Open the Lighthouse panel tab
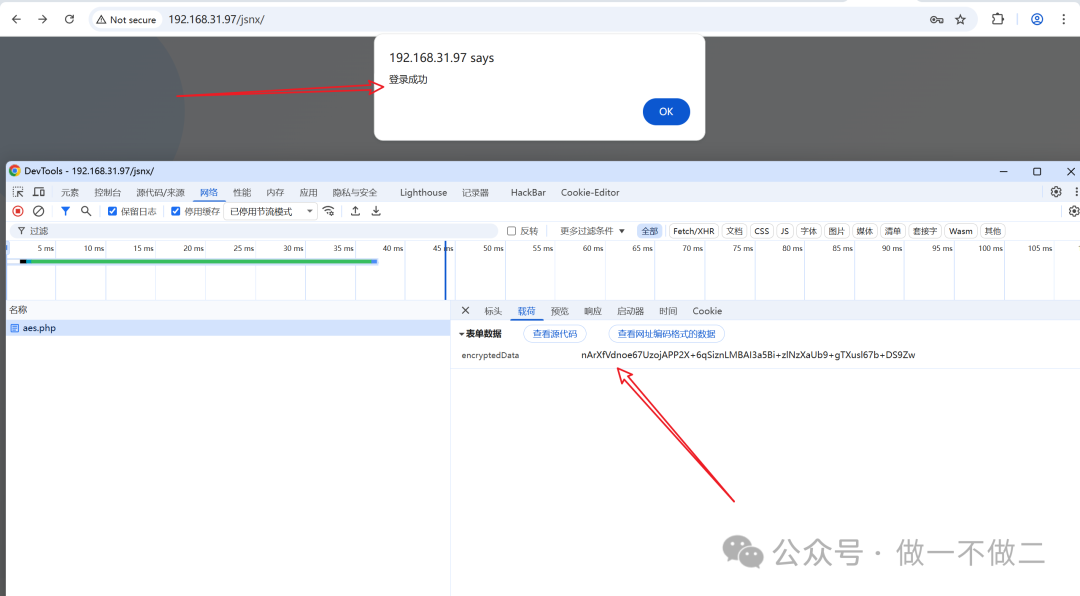This screenshot has height=596, width=1080. pos(423,193)
